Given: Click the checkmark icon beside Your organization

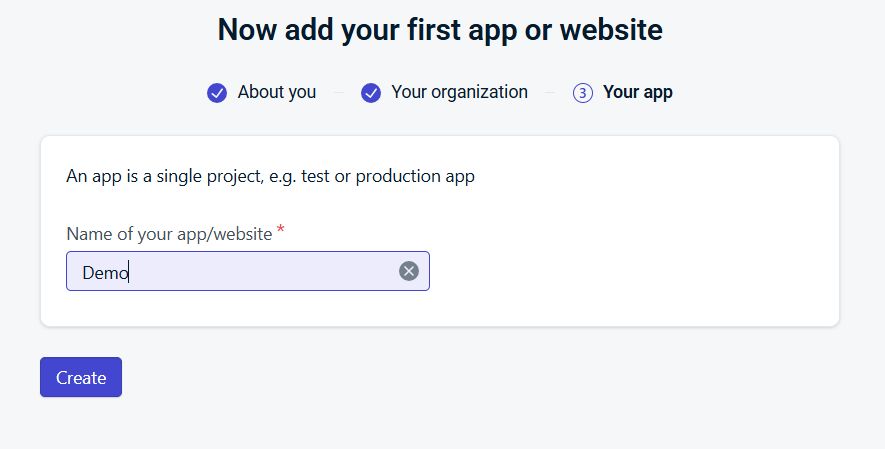Looking at the screenshot, I should click(x=371, y=93).
